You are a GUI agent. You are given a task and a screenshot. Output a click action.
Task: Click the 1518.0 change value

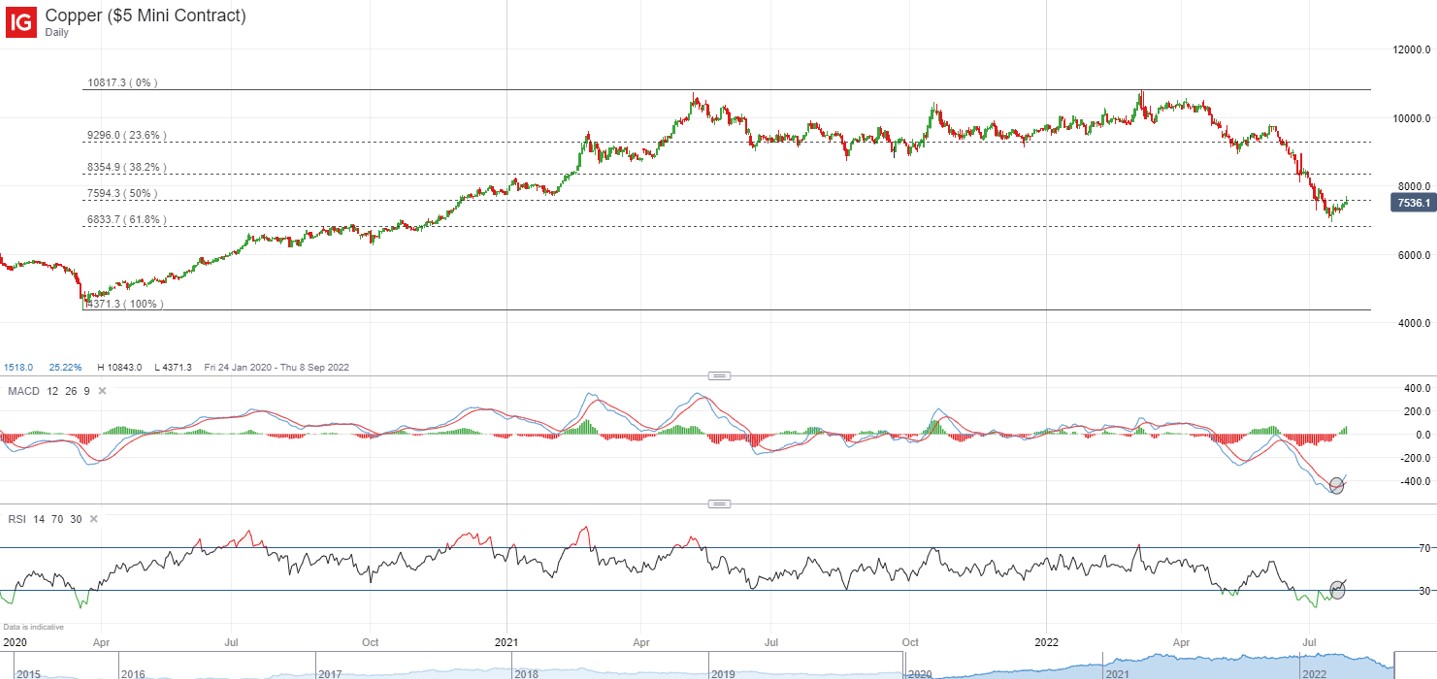click(x=19, y=367)
